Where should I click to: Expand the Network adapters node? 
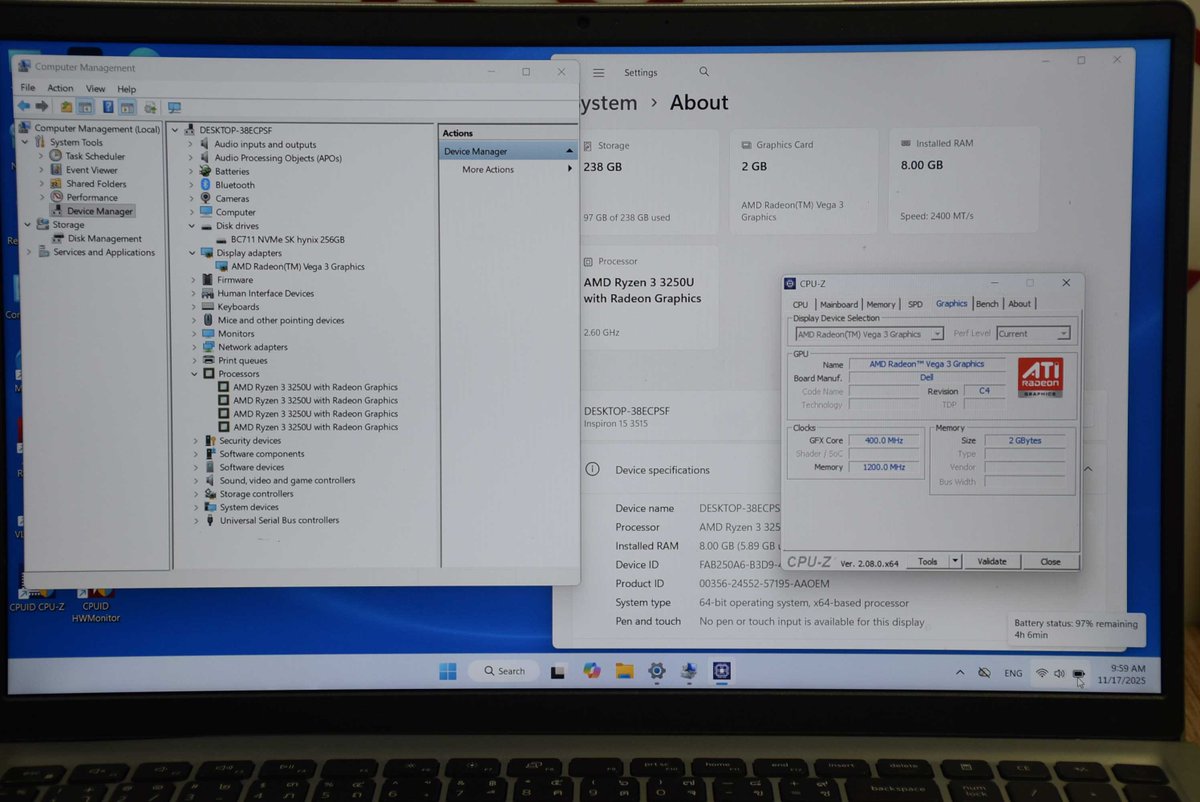point(194,347)
